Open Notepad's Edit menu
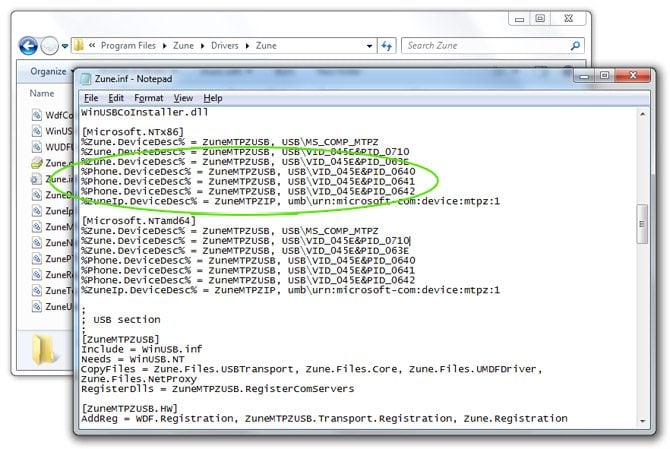 [x=116, y=98]
